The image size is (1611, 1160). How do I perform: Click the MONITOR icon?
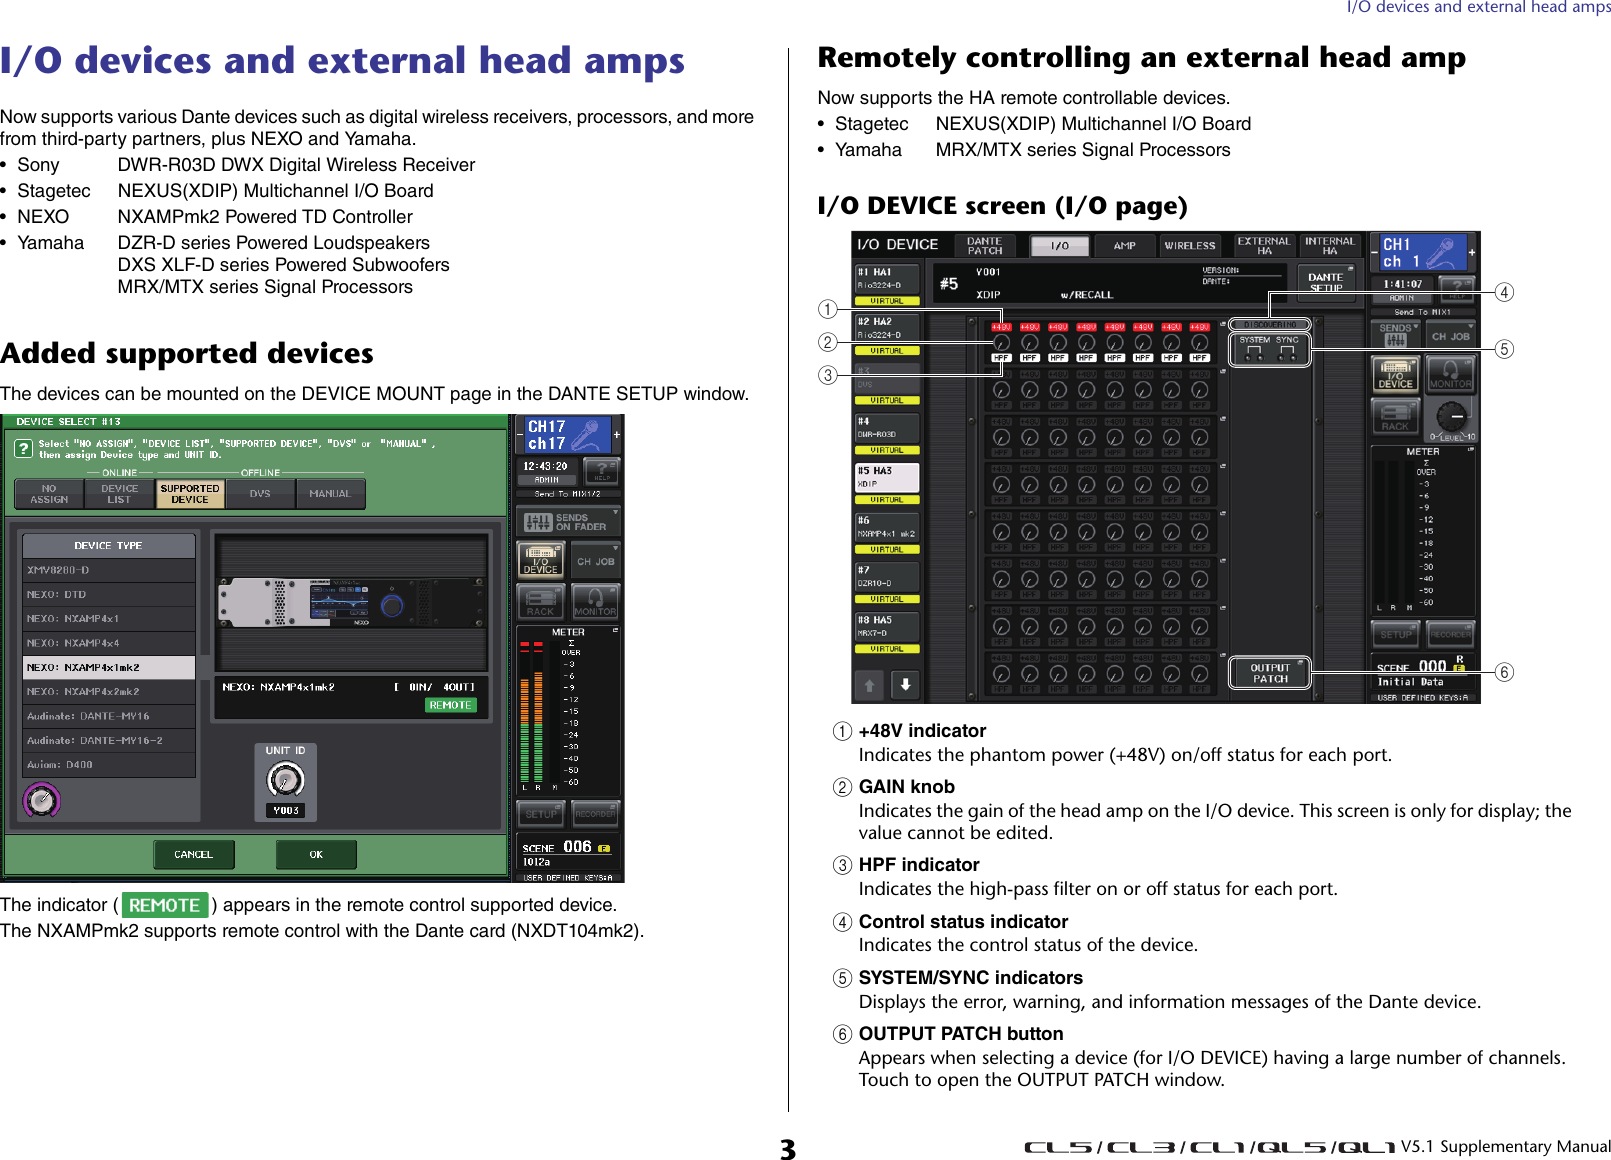595,602
